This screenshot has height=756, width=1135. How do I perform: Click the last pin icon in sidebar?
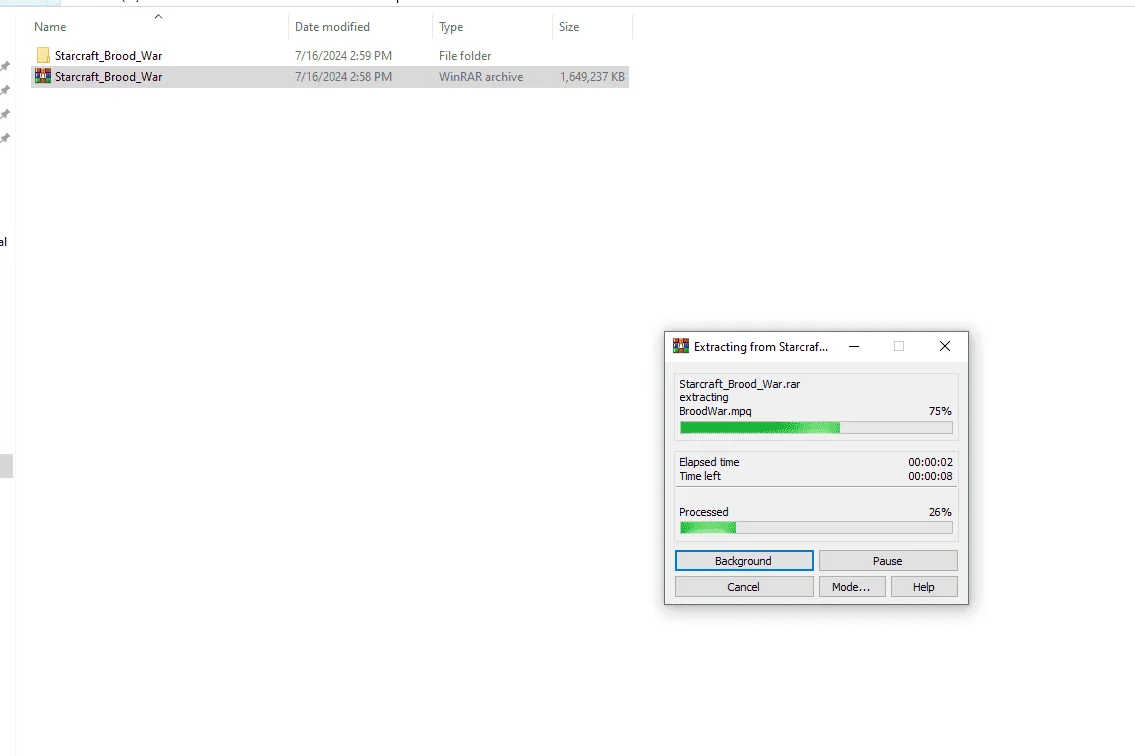point(5,138)
